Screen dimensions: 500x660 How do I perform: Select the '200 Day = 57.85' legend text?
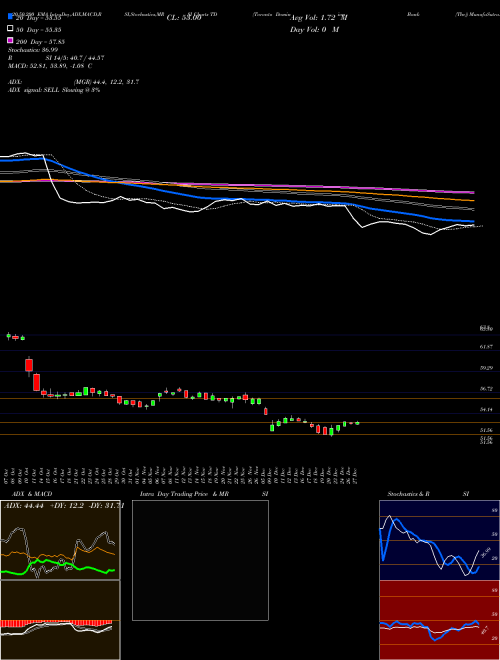pos(40,42)
